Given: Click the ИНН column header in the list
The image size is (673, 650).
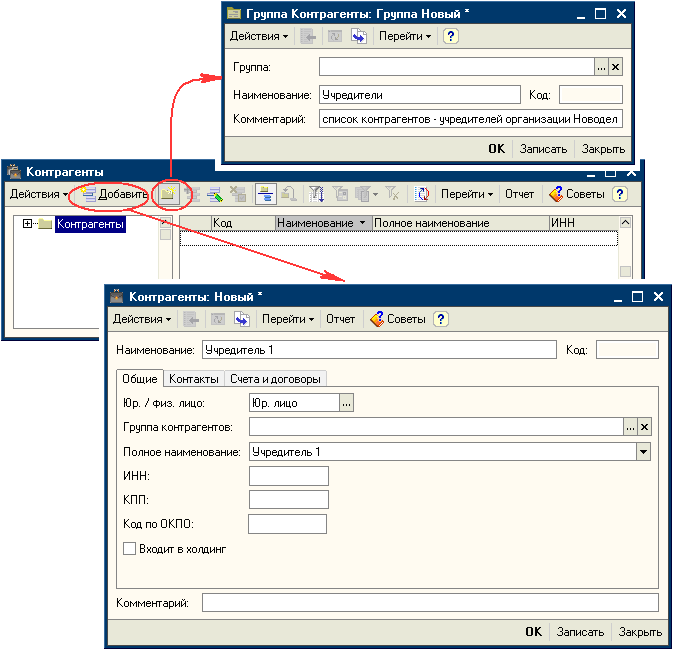Looking at the screenshot, I should [584, 223].
